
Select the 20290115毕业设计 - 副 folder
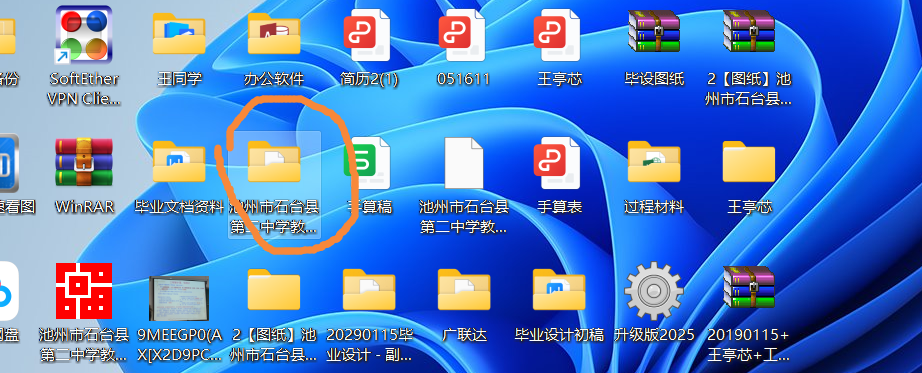(x=369, y=290)
